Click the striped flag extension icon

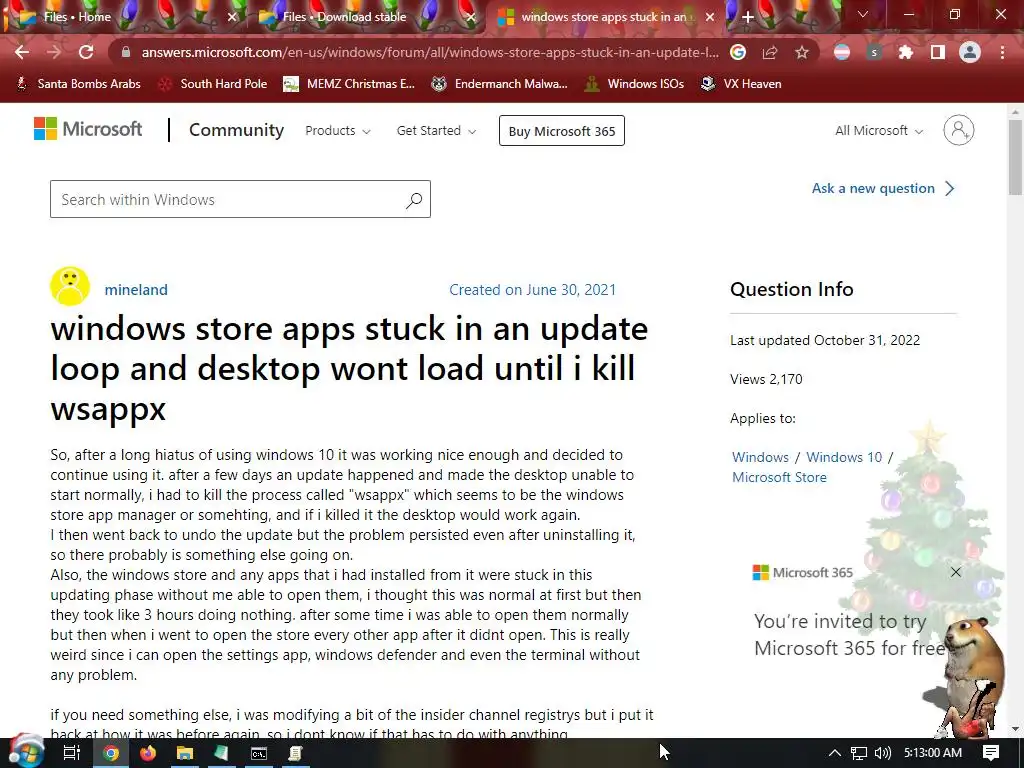pos(842,52)
